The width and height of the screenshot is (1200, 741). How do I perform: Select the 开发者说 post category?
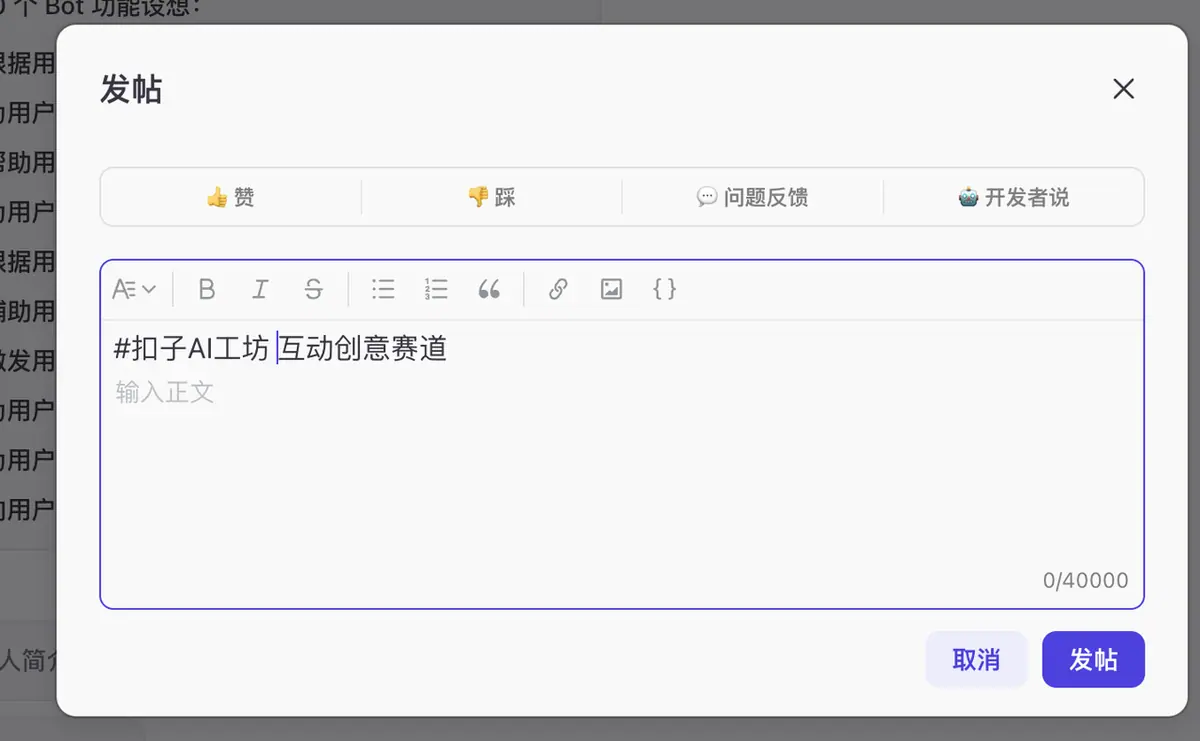point(1014,197)
